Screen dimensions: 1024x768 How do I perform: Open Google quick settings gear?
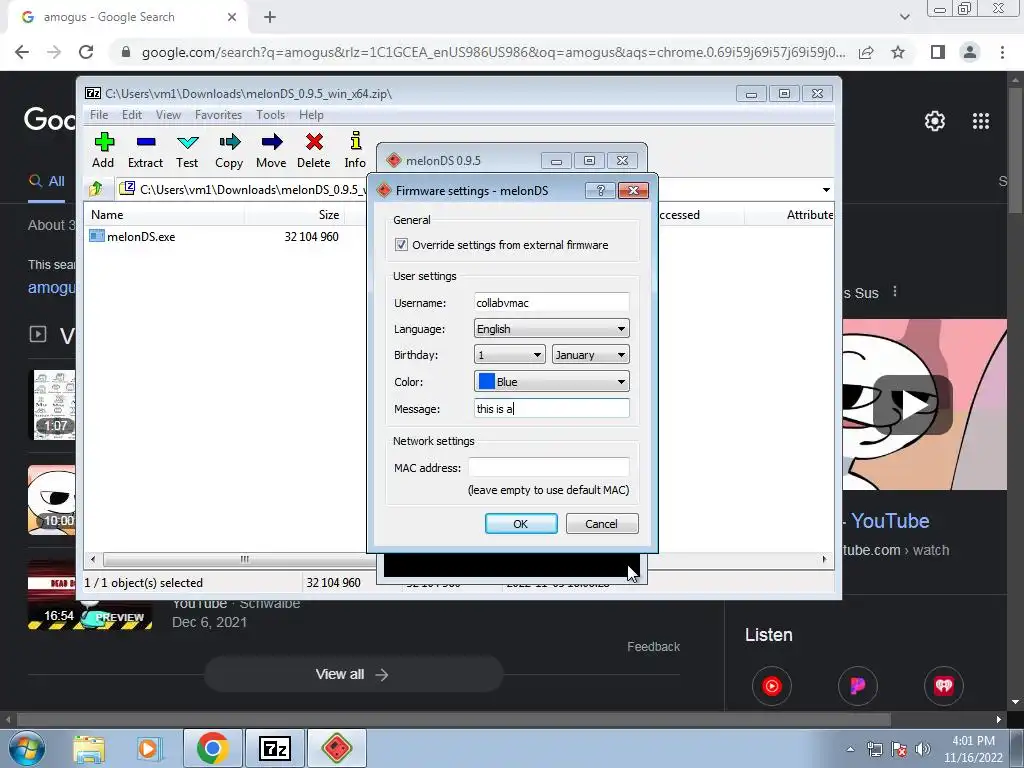coord(935,121)
